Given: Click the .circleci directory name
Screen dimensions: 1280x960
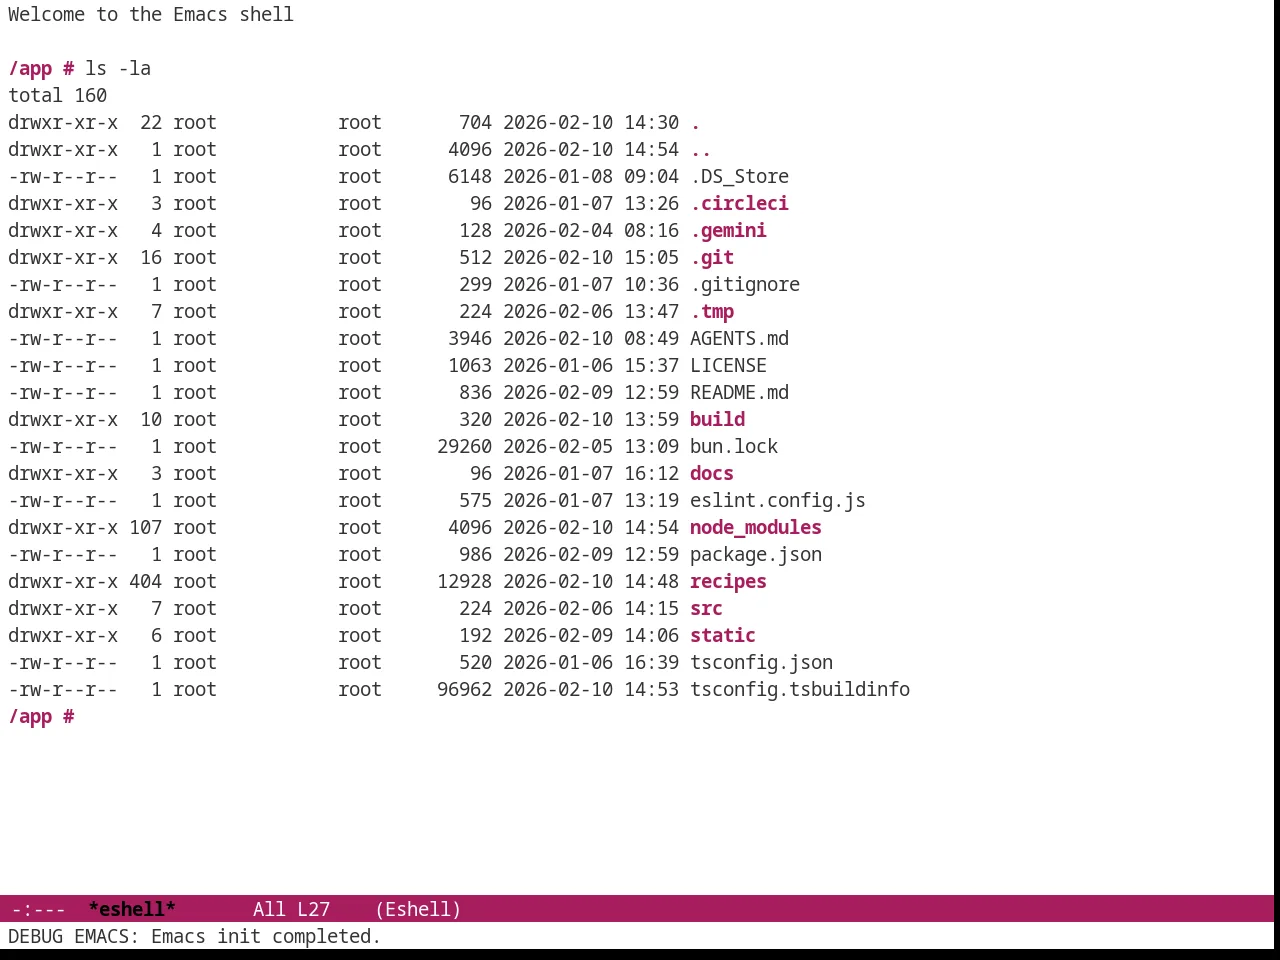Looking at the screenshot, I should 739,203.
